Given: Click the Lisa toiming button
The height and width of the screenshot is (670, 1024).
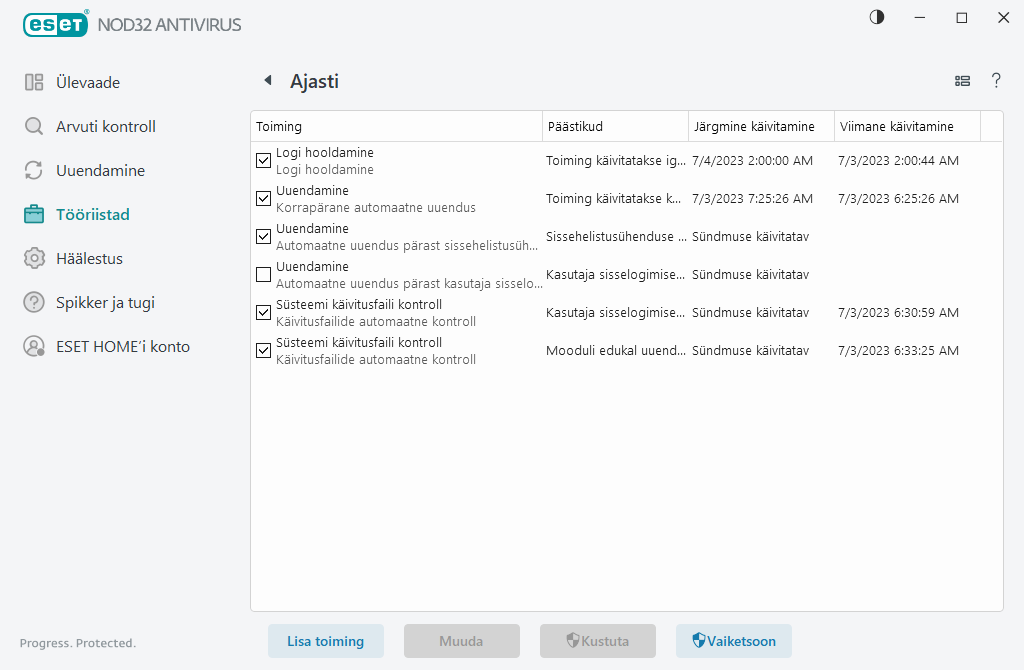Looking at the screenshot, I should pyautogui.click(x=325, y=641).
